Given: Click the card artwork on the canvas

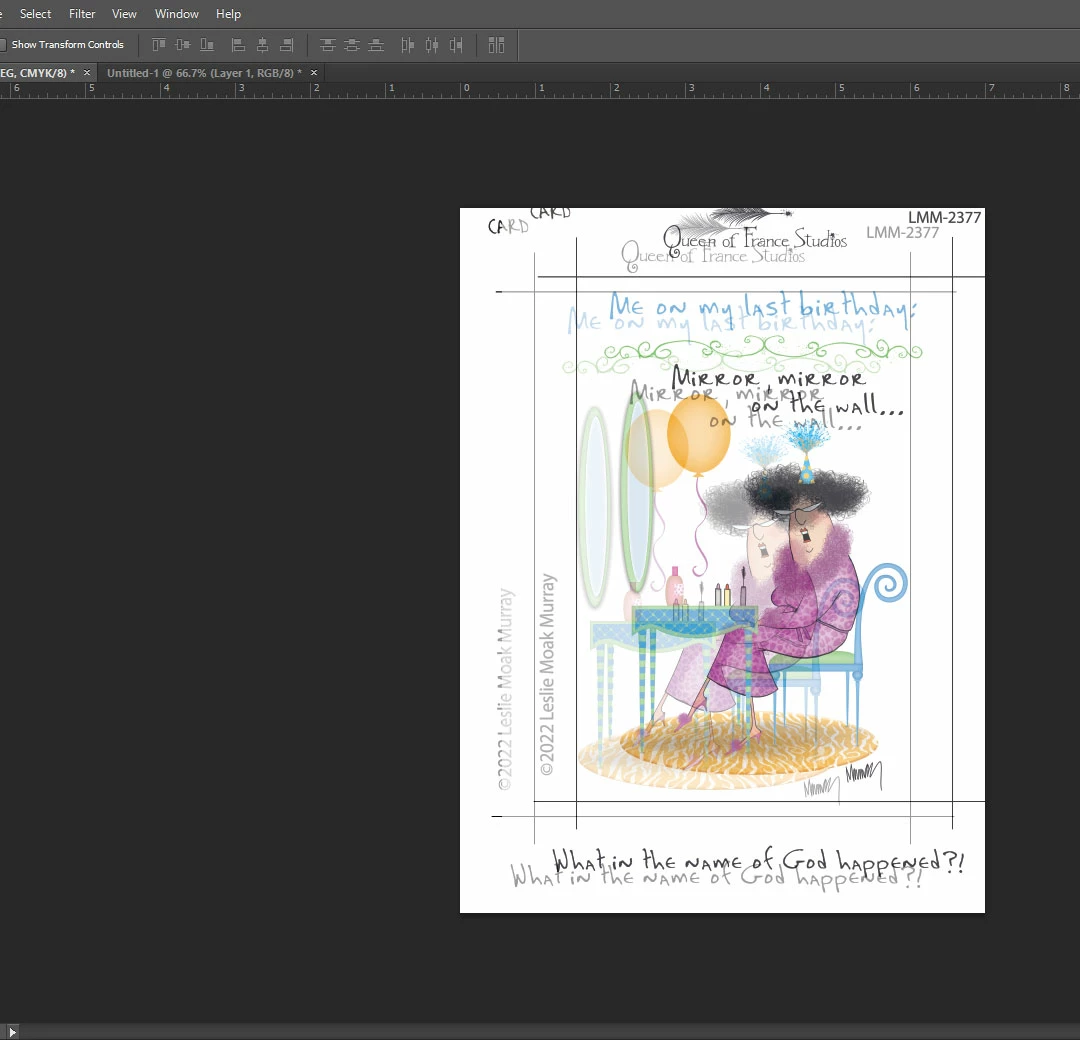Looking at the screenshot, I should (x=722, y=560).
